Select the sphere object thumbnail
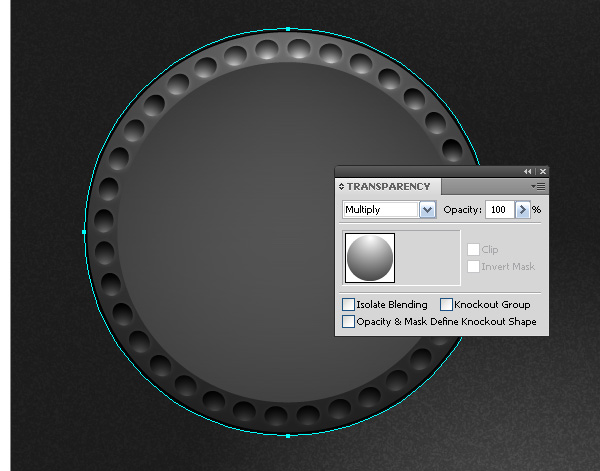The width and height of the screenshot is (600, 471). [x=370, y=258]
